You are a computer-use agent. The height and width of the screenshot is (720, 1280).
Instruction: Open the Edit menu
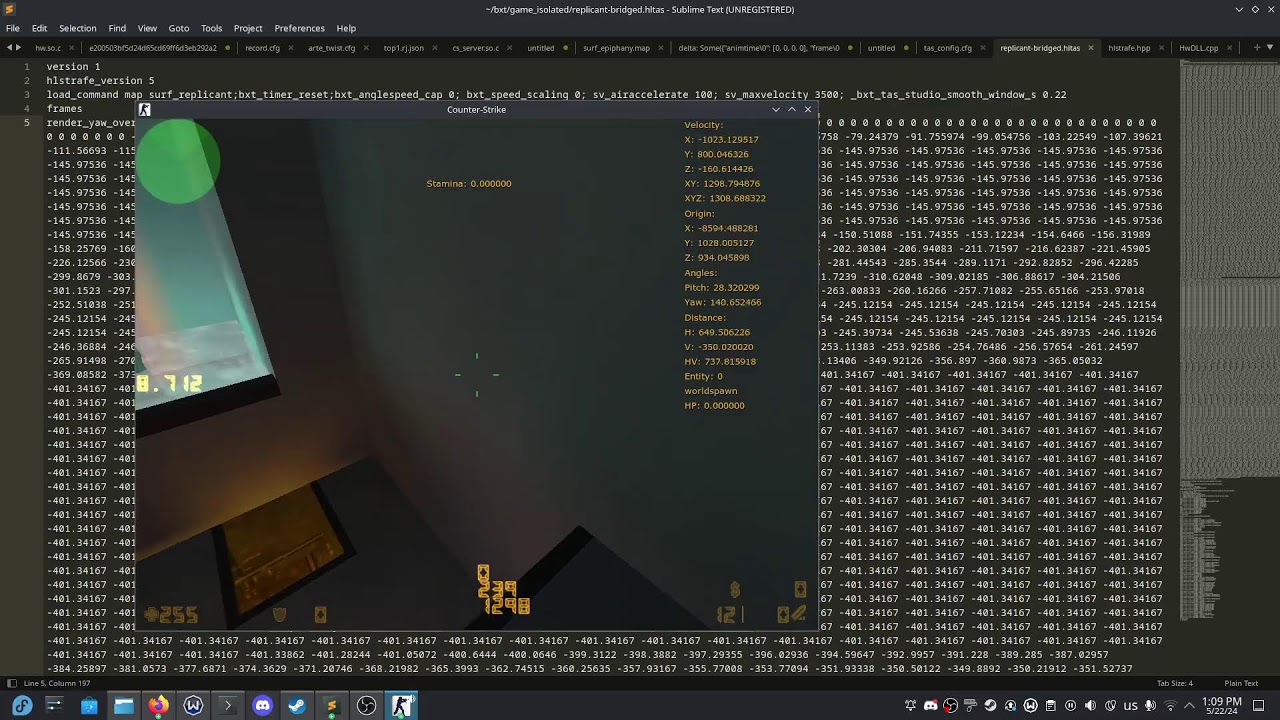point(39,28)
